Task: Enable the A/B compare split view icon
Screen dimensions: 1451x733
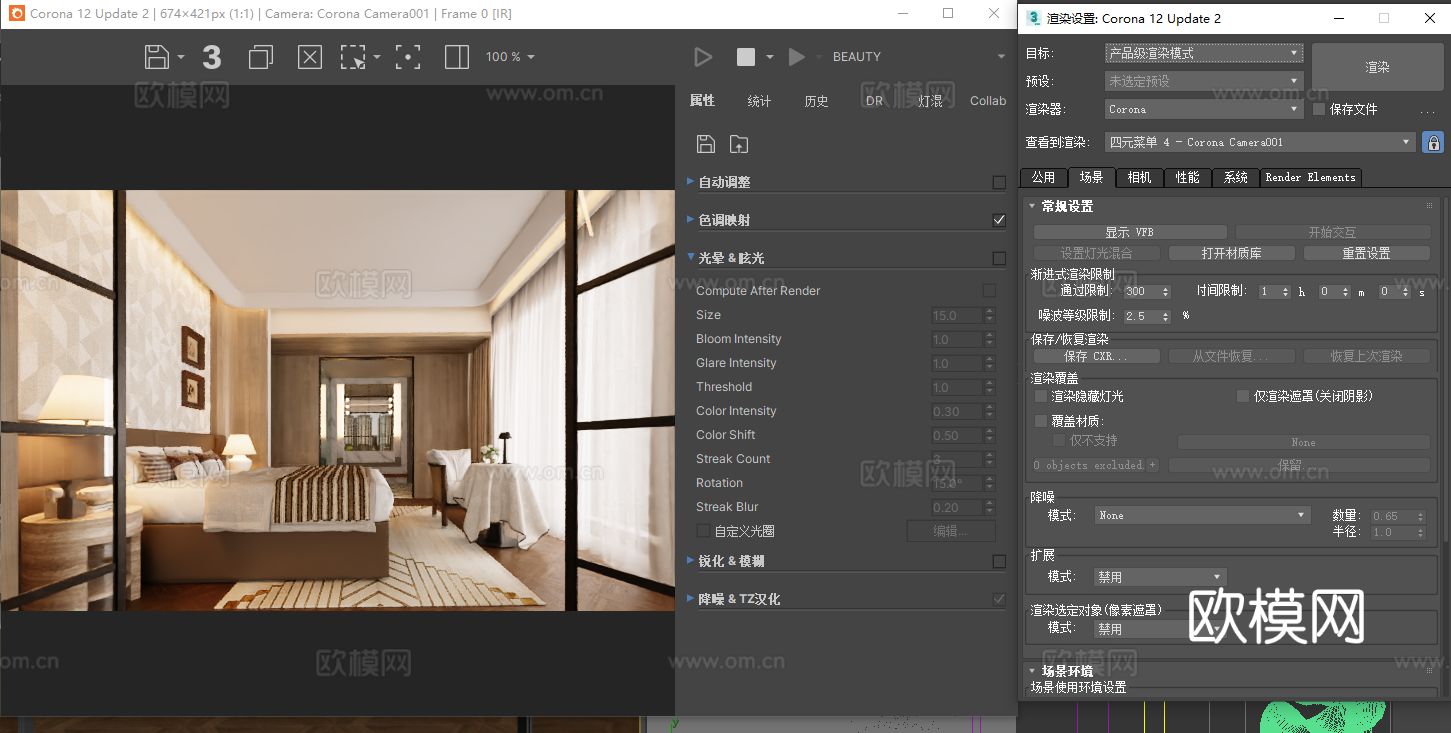Action: (x=457, y=57)
